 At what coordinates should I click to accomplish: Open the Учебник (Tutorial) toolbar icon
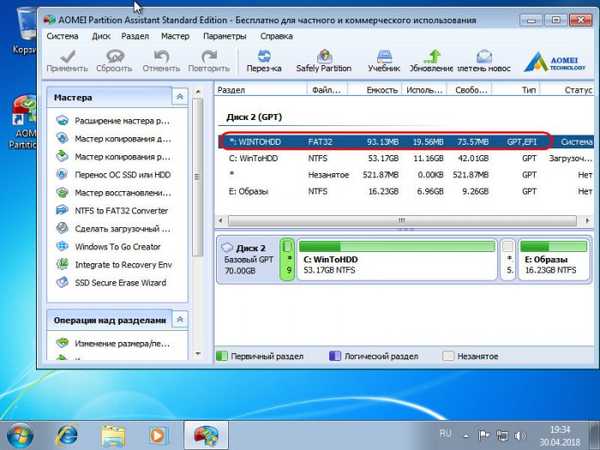[x=383, y=61]
